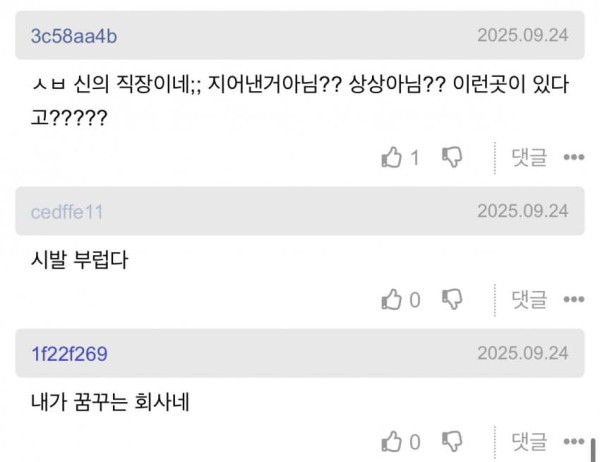600x462 pixels.
Task: Open the three-dot menu on cedffe11's comment
Action: 573,299
